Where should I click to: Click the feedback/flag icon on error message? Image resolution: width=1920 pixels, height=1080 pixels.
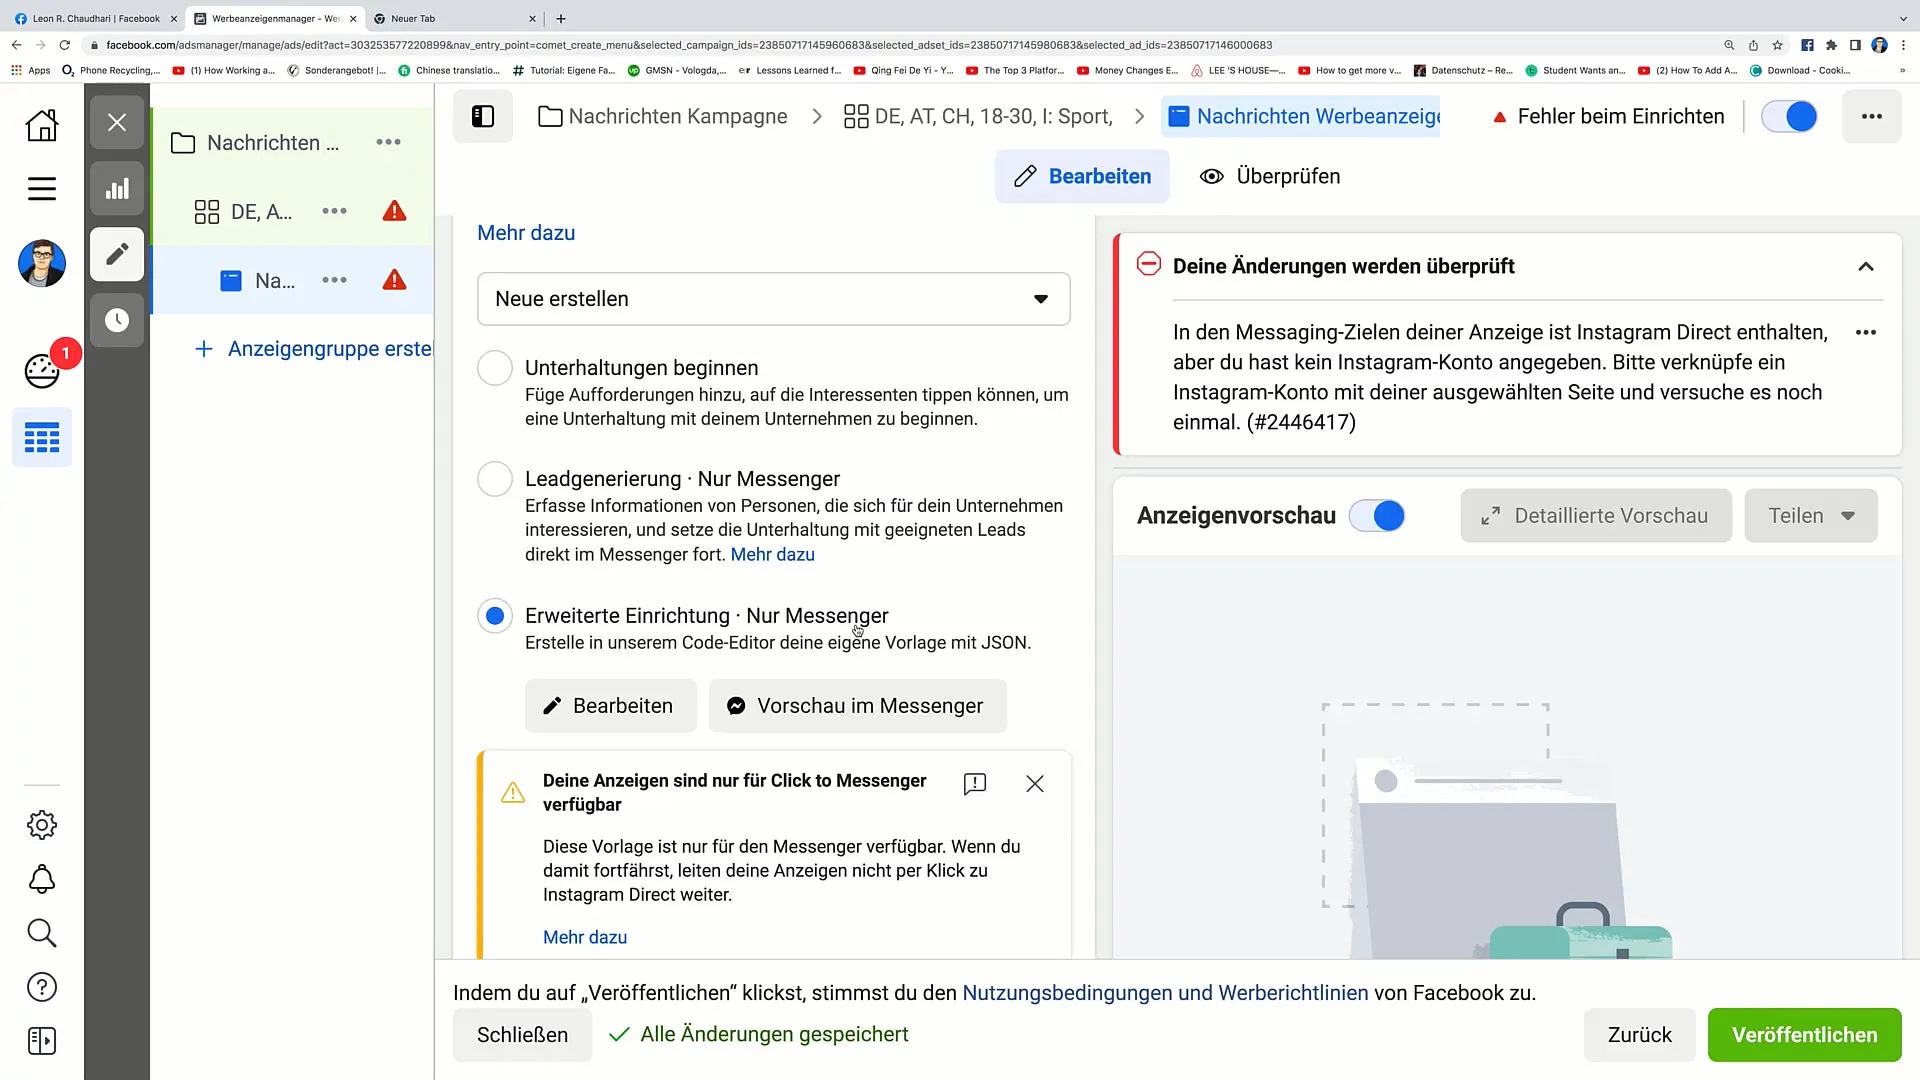tap(976, 785)
